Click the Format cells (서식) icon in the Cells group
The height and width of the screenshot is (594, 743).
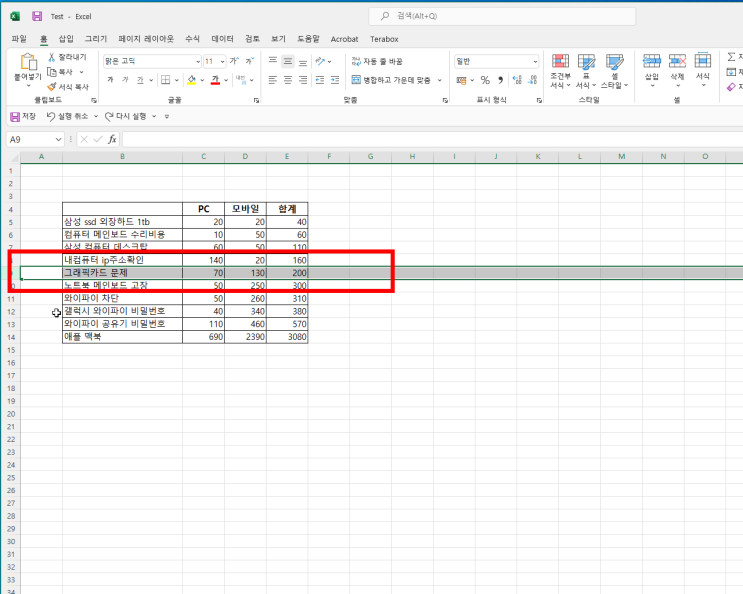point(703,61)
